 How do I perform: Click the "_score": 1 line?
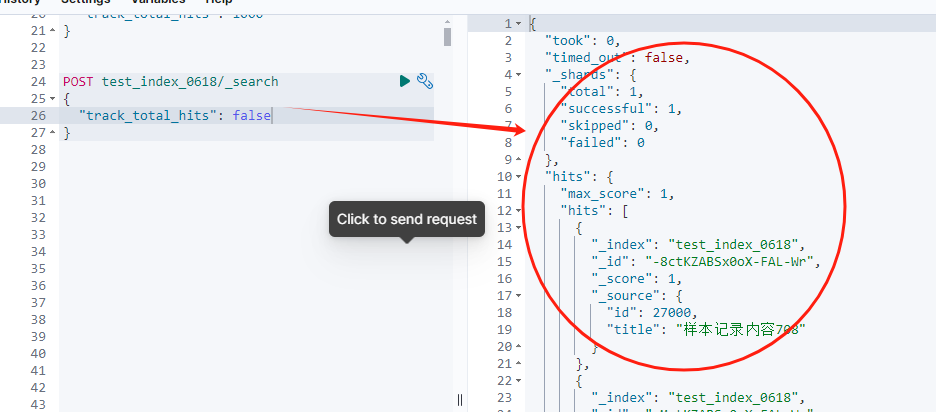pos(637,278)
